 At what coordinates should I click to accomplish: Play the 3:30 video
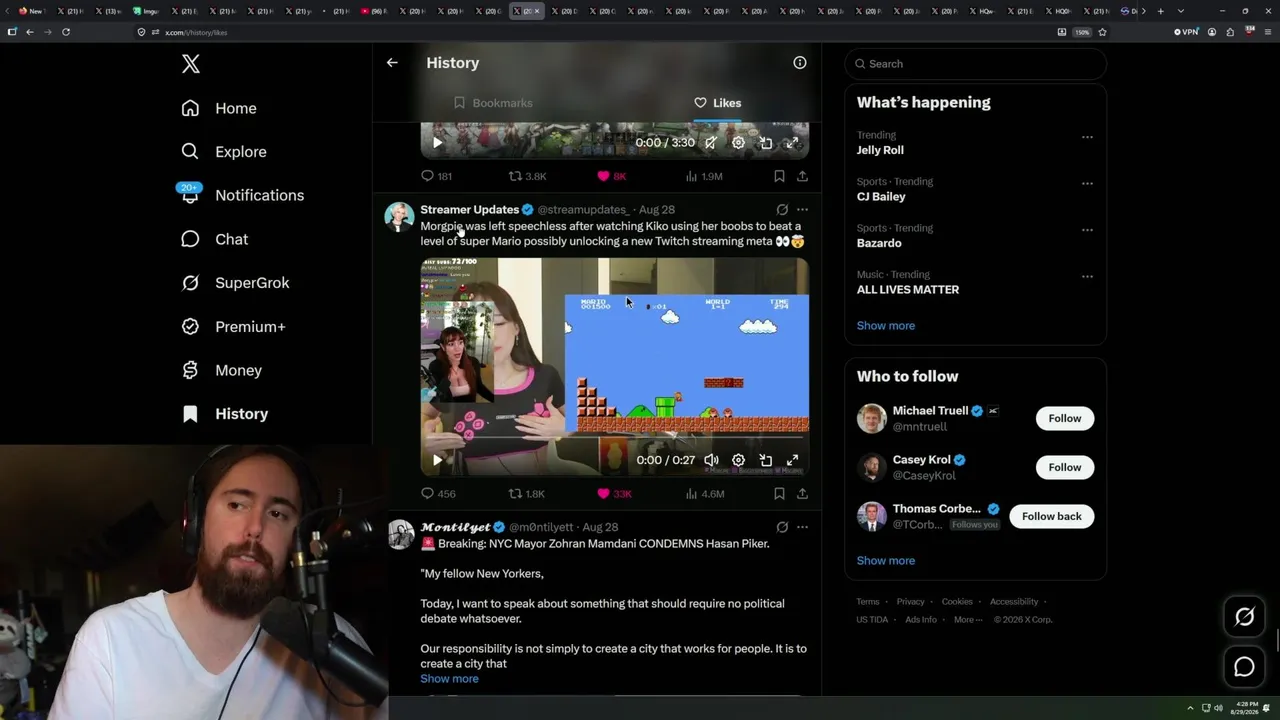click(437, 143)
